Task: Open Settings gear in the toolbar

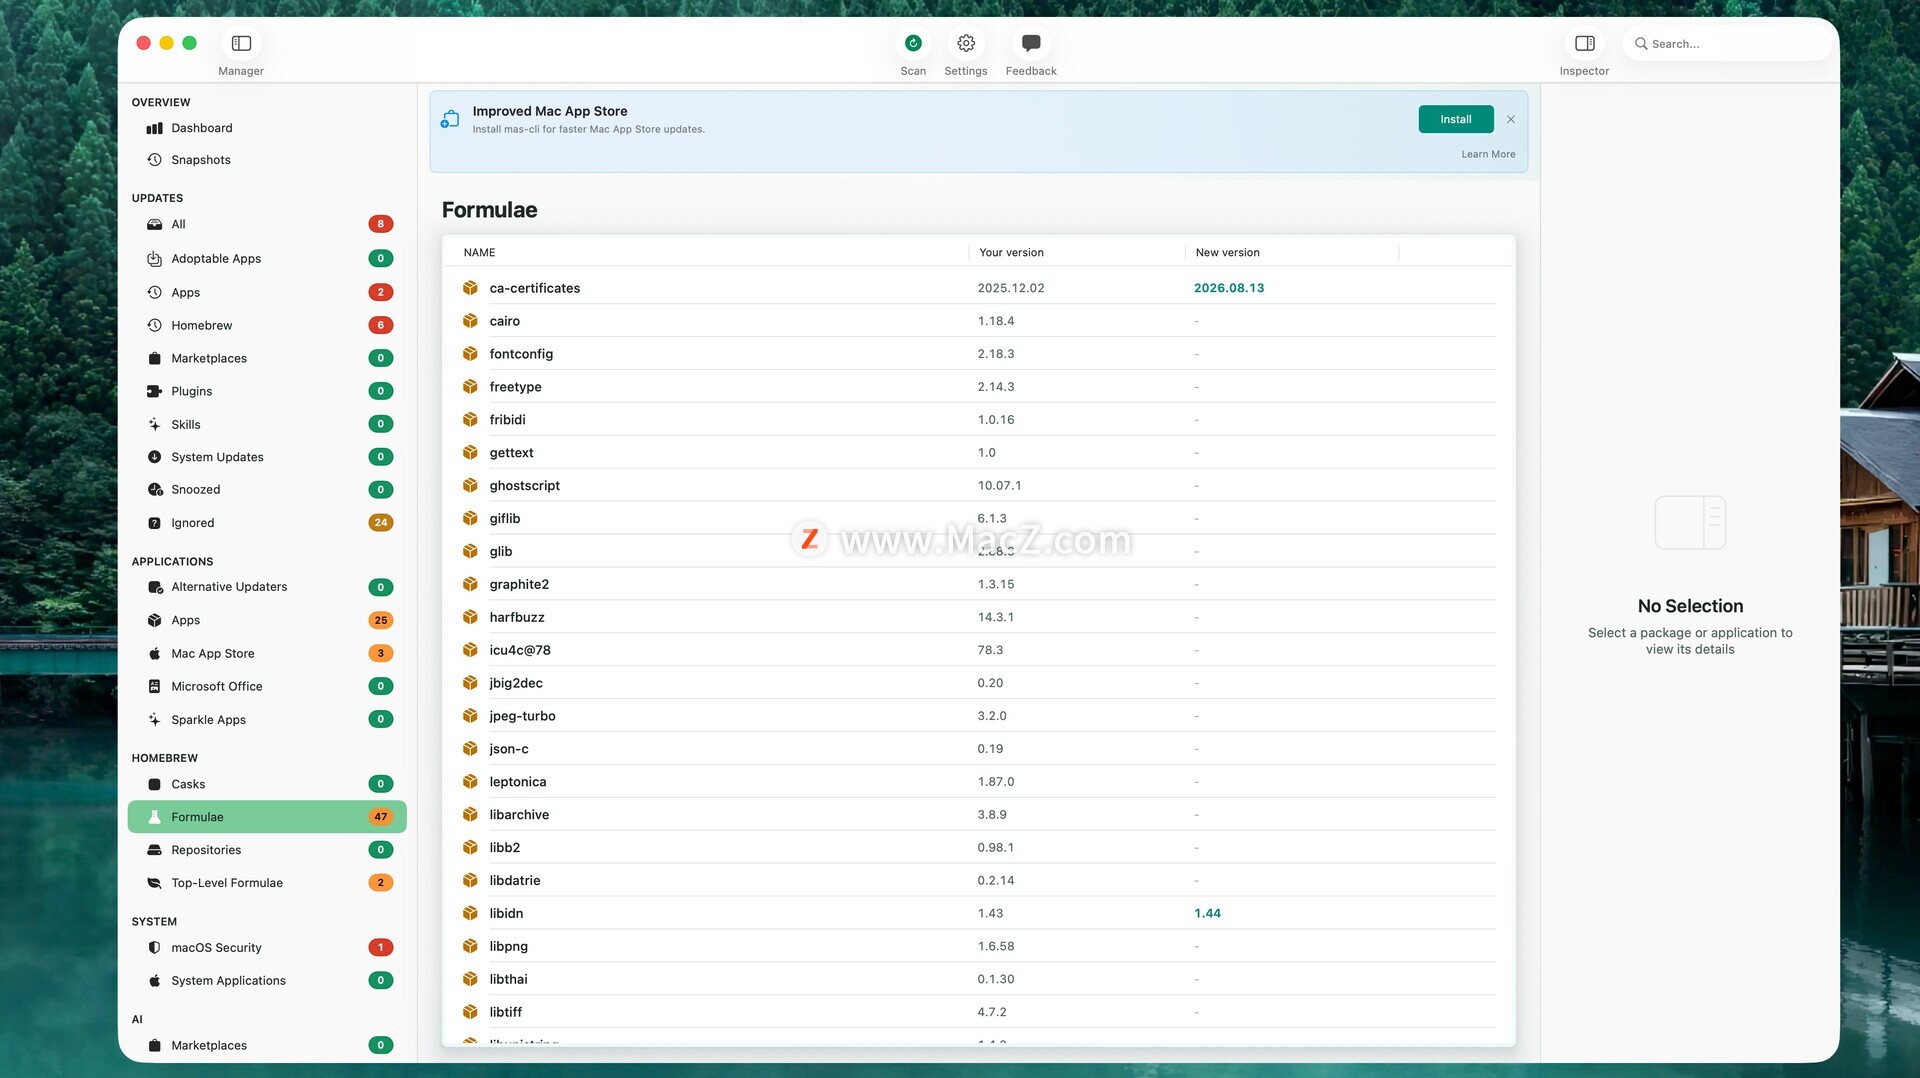Action: 966,43
